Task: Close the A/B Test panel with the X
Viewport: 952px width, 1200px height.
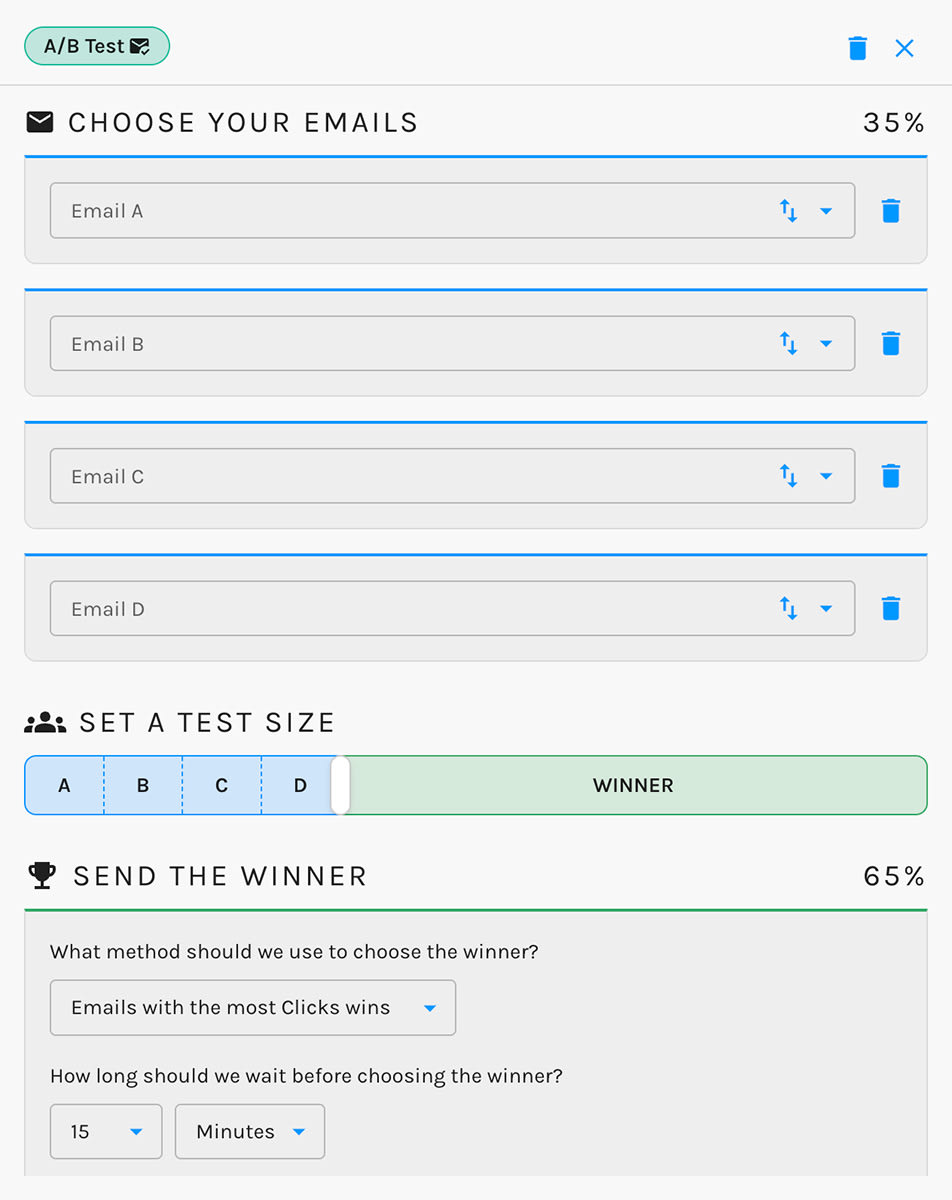Action: (x=904, y=47)
